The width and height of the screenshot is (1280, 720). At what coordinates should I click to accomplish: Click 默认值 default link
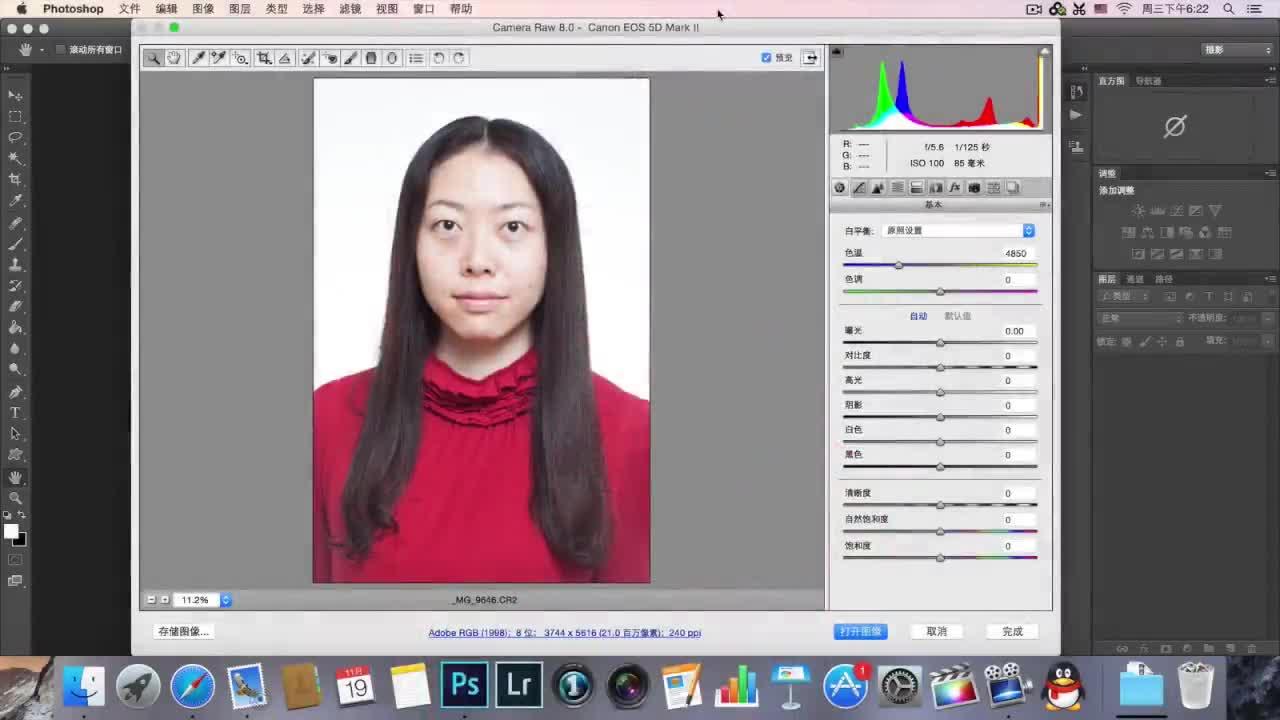(958, 316)
